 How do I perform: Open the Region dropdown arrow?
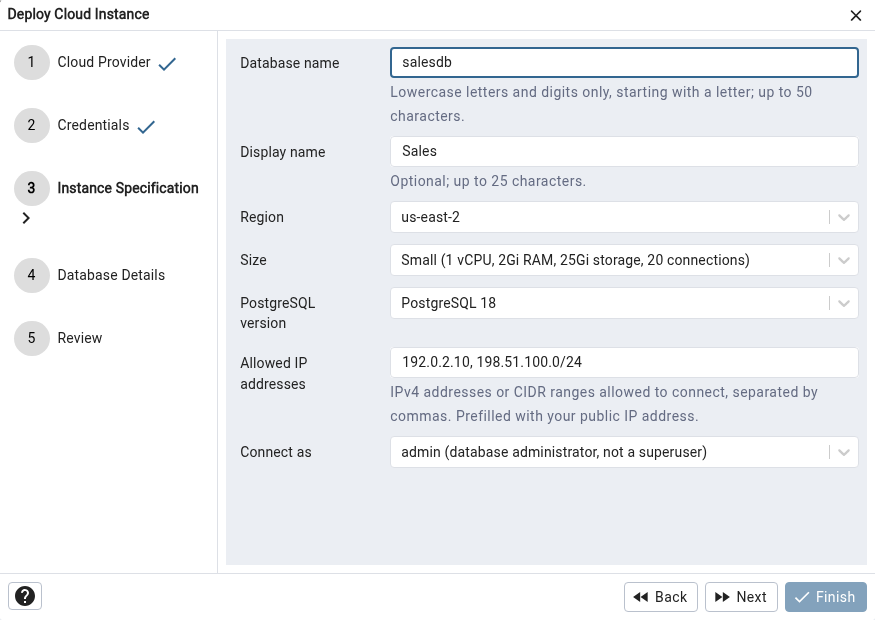point(844,217)
